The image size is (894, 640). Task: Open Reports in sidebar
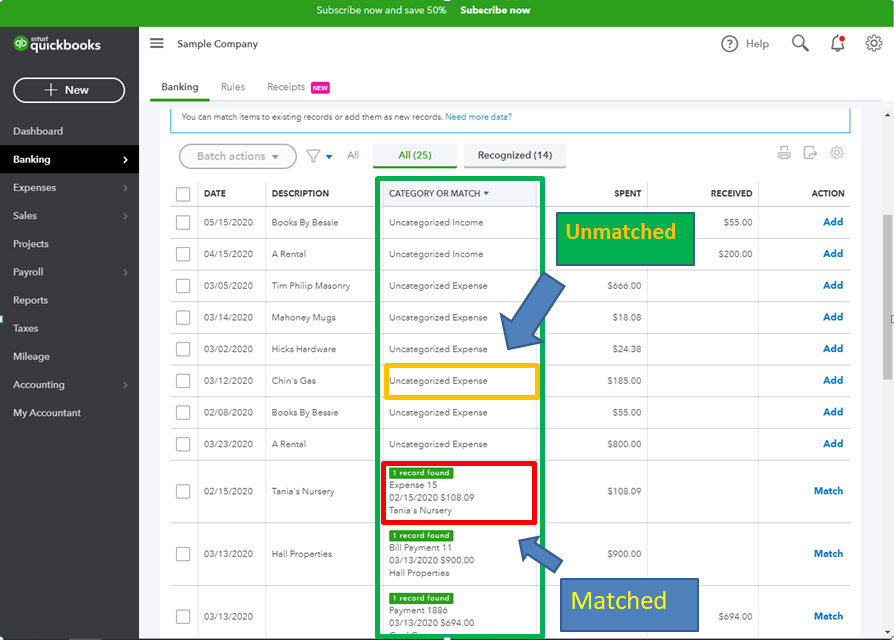30,300
